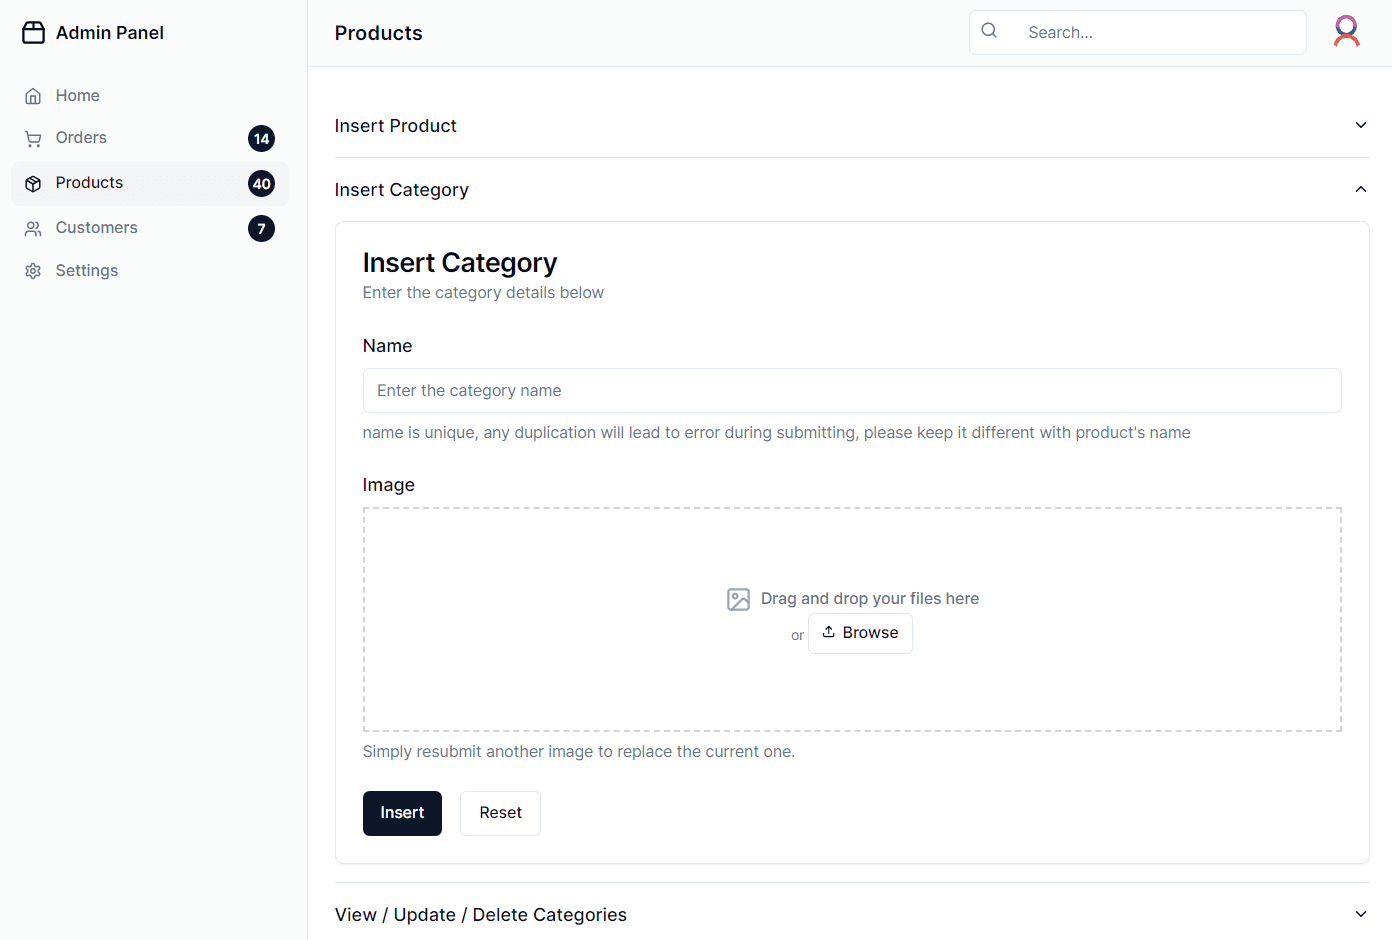The width and height of the screenshot is (1392, 940).
Task: Click the 'Drag and drop your files here' text
Action: click(x=870, y=599)
